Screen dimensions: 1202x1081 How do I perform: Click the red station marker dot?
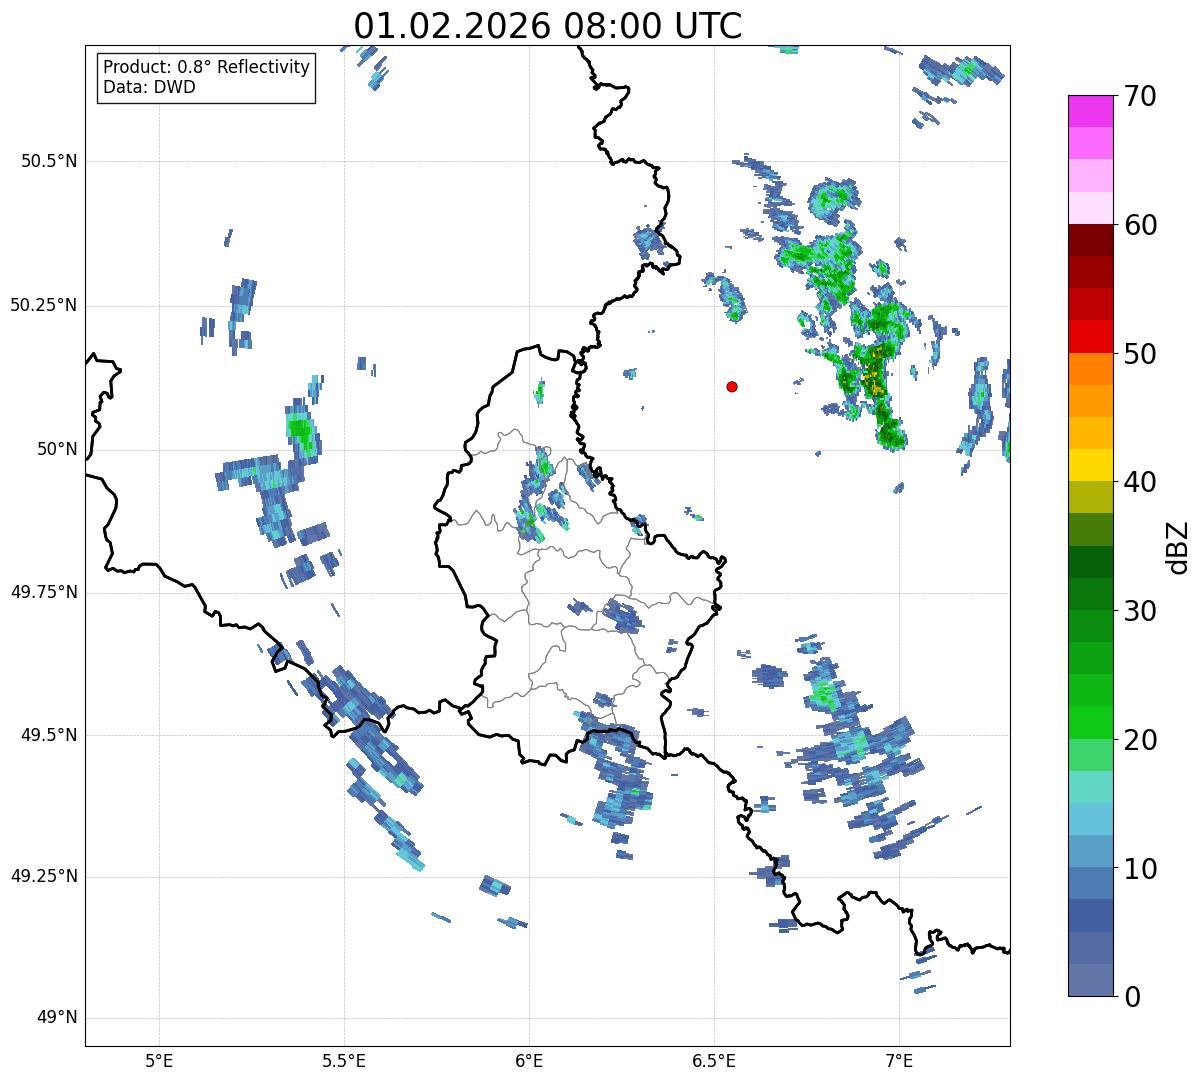pyautogui.click(x=732, y=386)
